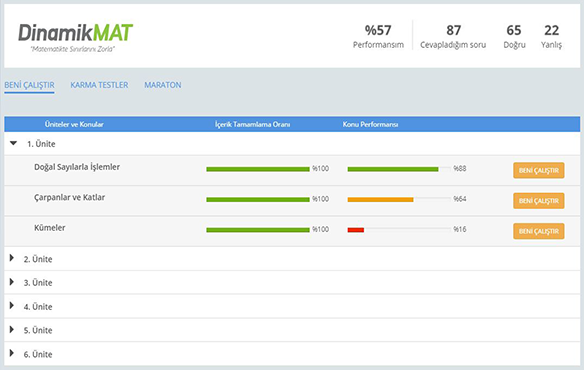This screenshot has height=370, width=584.
Task: Click the Kümeler %100 completion bar
Action: (258, 230)
